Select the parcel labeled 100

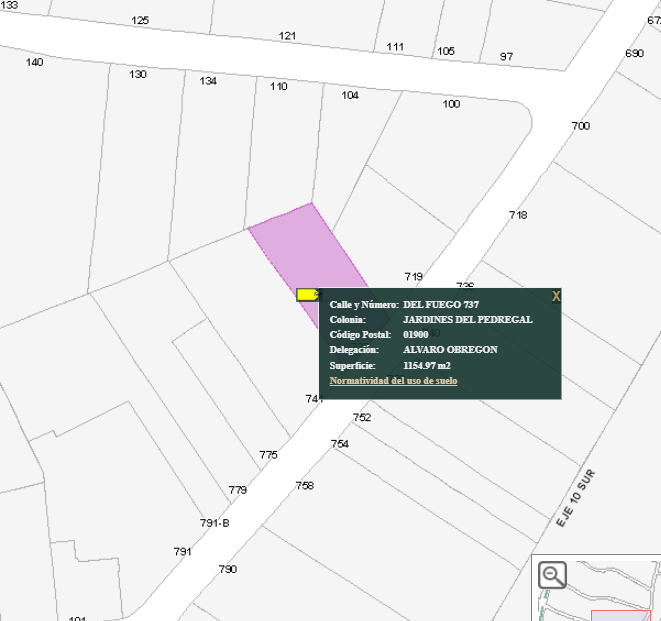click(x=451, y=104)
